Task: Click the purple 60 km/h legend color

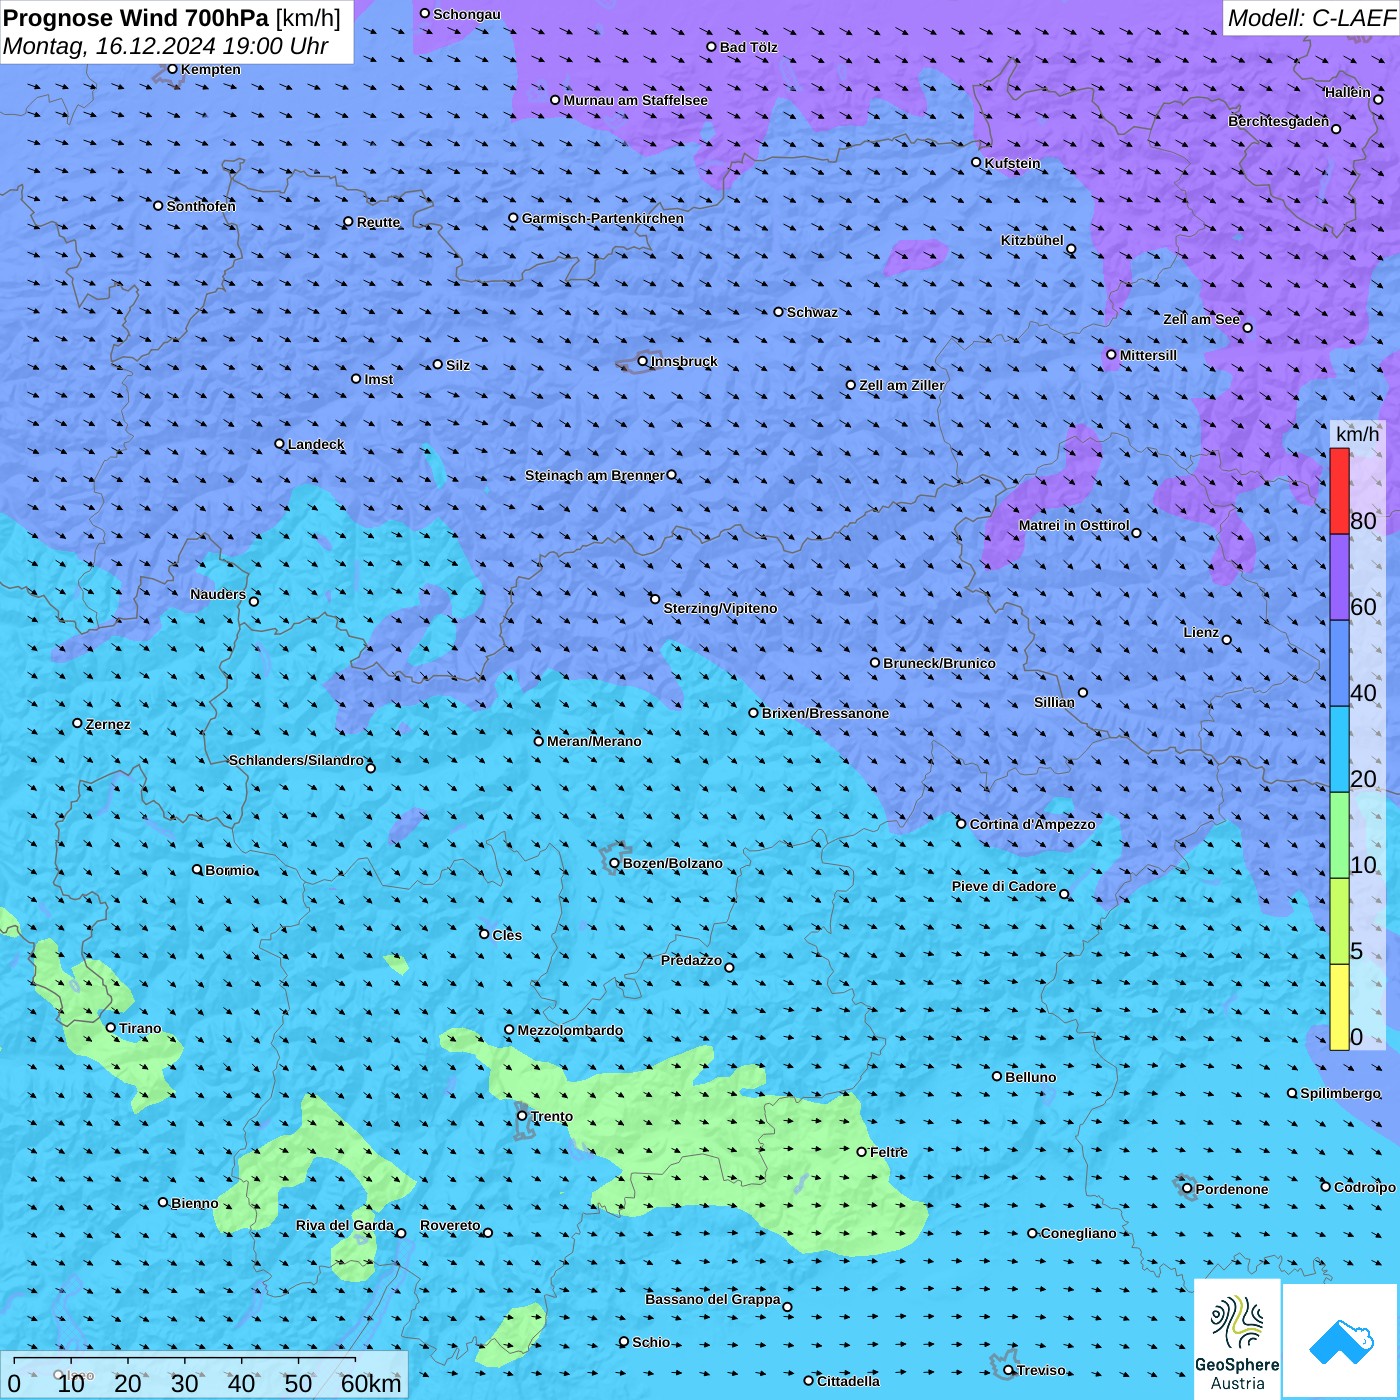Action: coord(1340,578)
